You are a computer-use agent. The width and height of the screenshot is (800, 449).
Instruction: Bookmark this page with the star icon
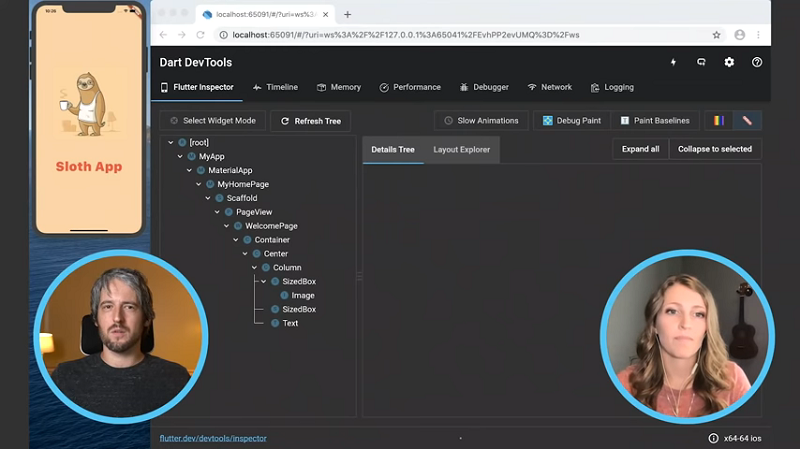coord(716,35)
